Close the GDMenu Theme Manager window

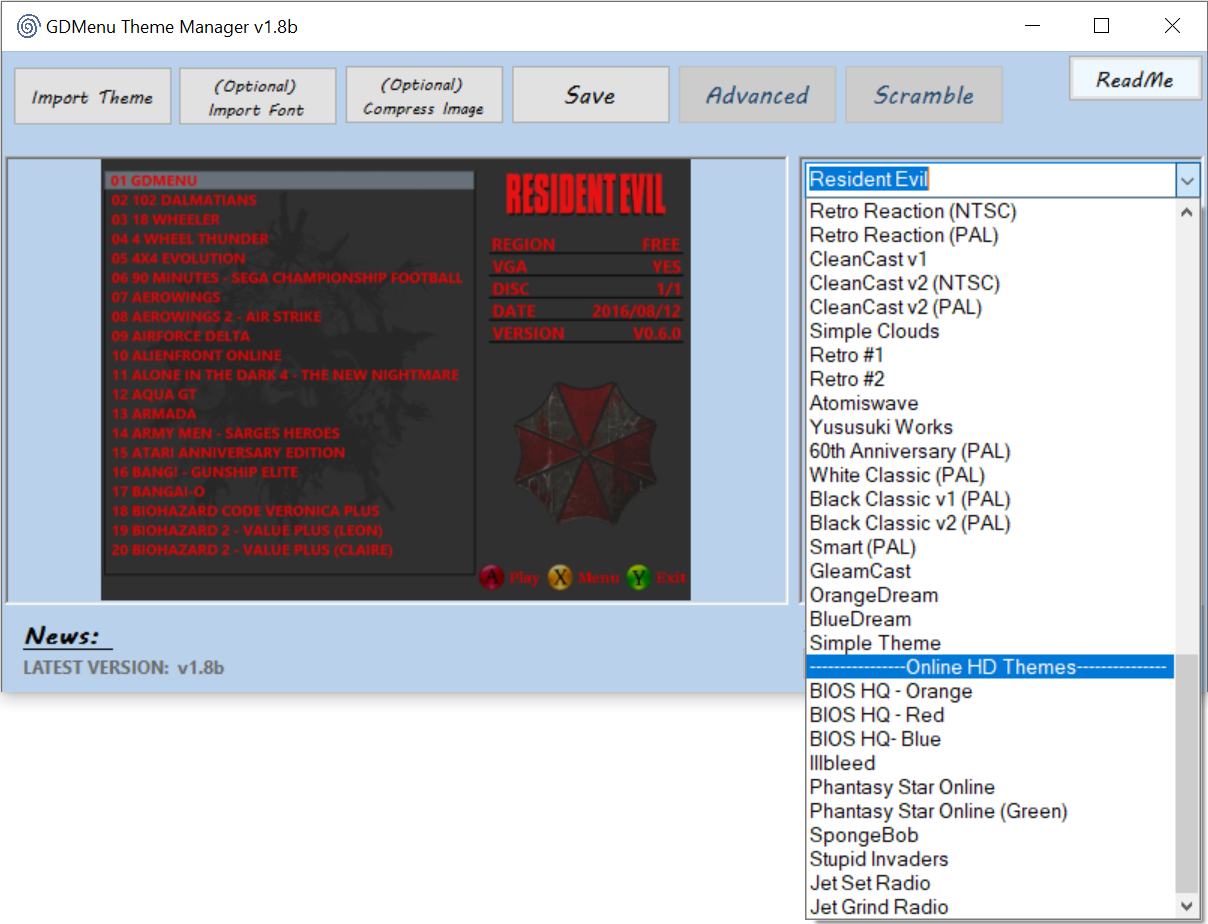[x=1172, y=26]
